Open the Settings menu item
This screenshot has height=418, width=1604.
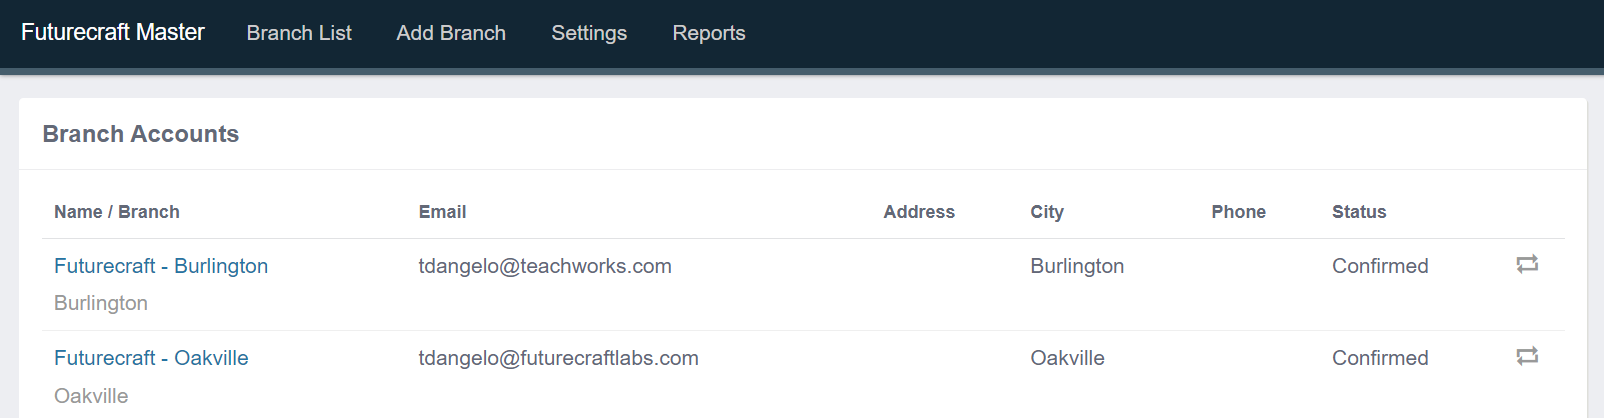point(589,33)
